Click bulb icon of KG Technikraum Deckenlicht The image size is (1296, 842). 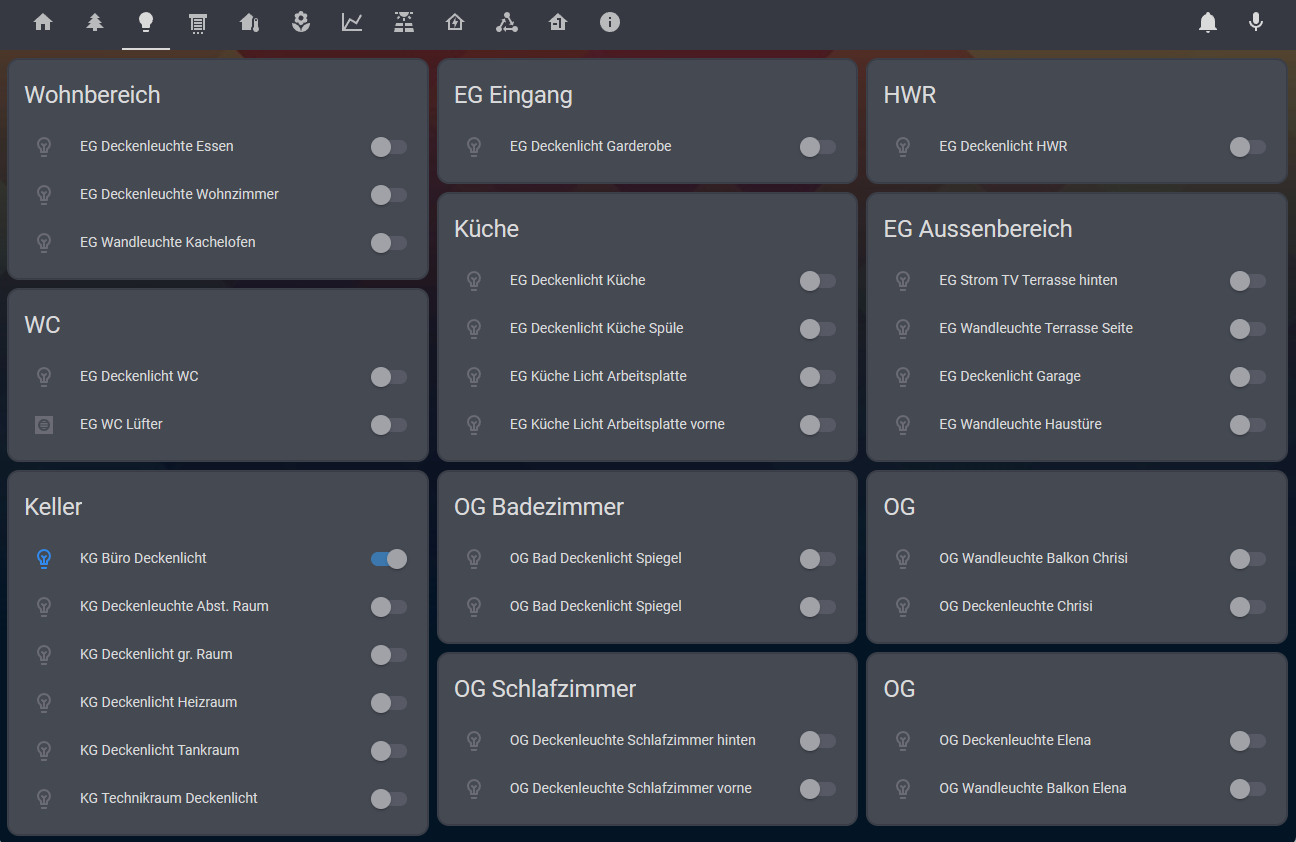coord(44,799)
